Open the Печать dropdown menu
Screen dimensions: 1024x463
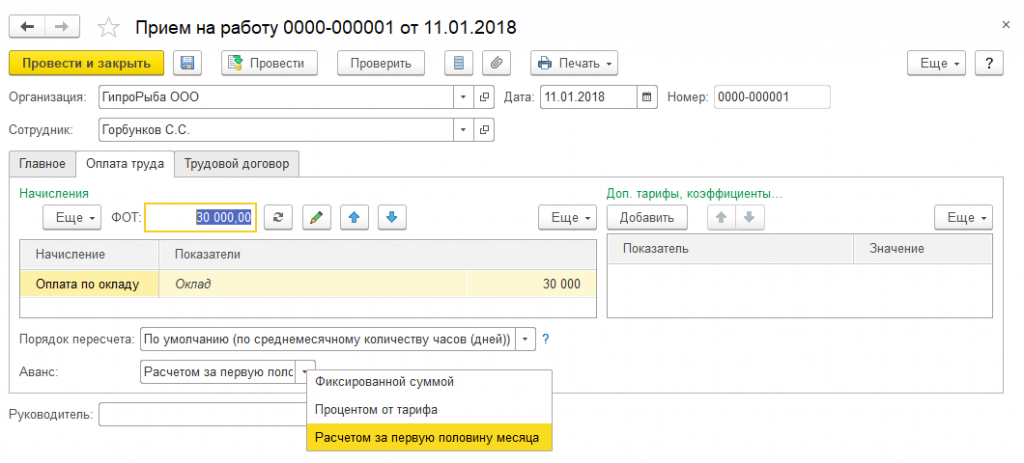[x=574, y=63]
